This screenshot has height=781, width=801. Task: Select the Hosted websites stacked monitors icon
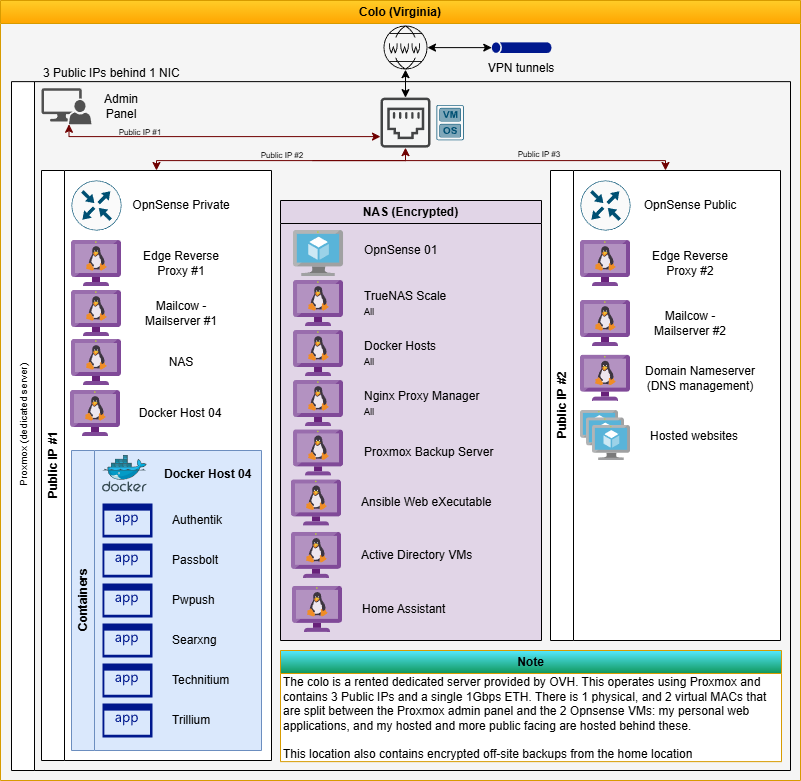605,435
